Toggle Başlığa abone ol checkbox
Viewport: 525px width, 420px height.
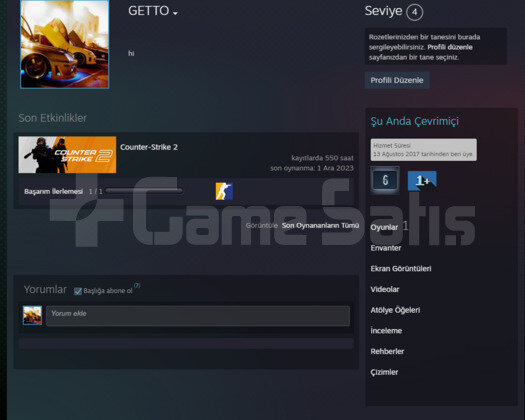pos(78,291)
